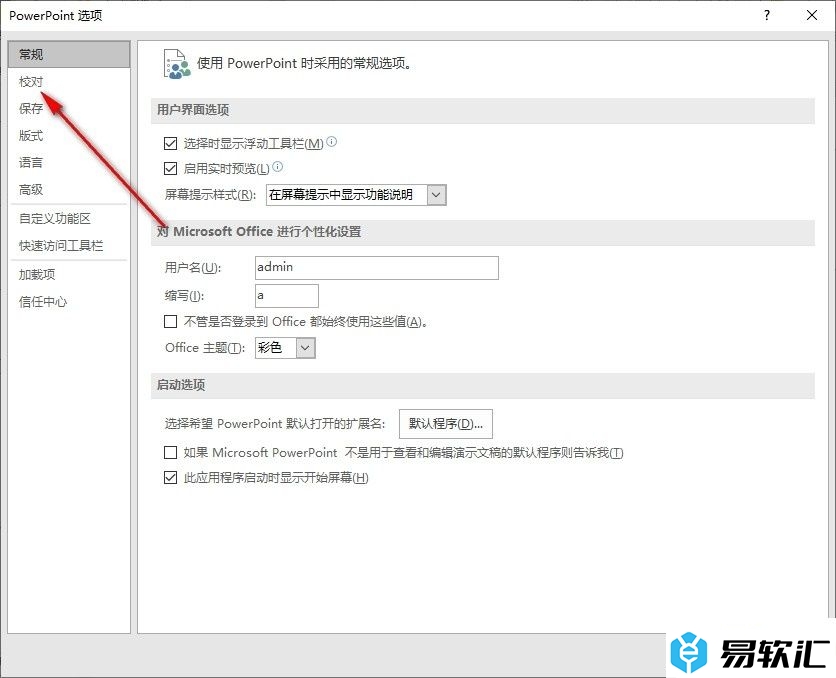Open the 保存 category
The image size is (836, 678).
point(69,109)
